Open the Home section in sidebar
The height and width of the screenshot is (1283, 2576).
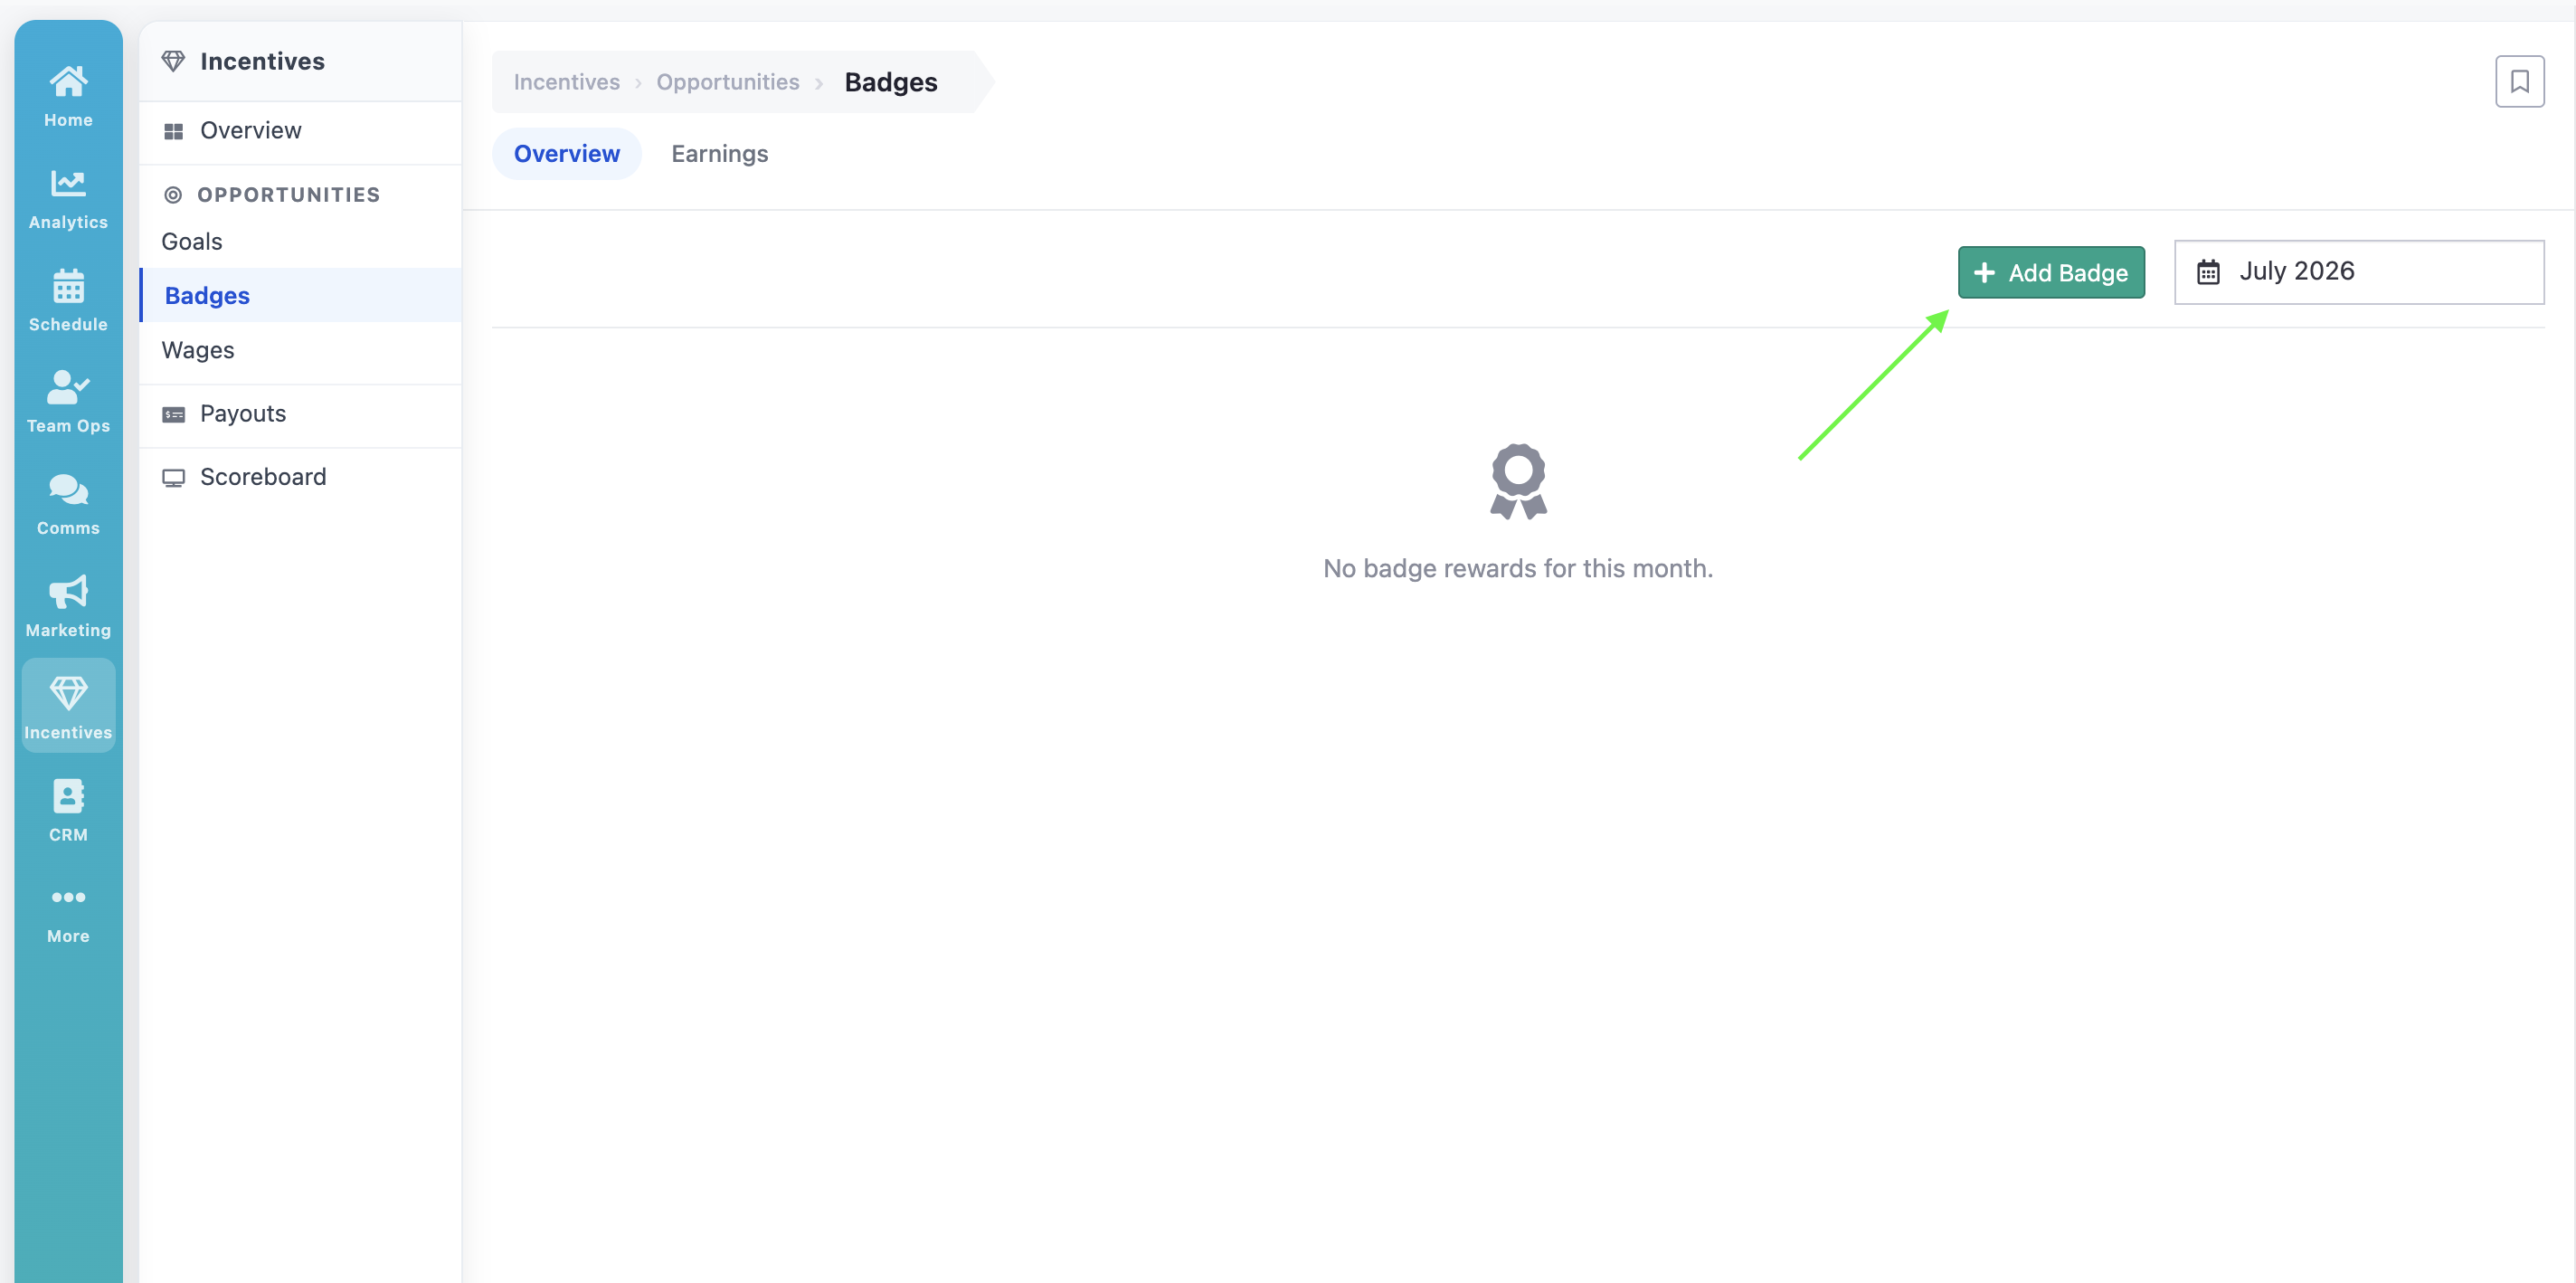(x=68, y=97)
